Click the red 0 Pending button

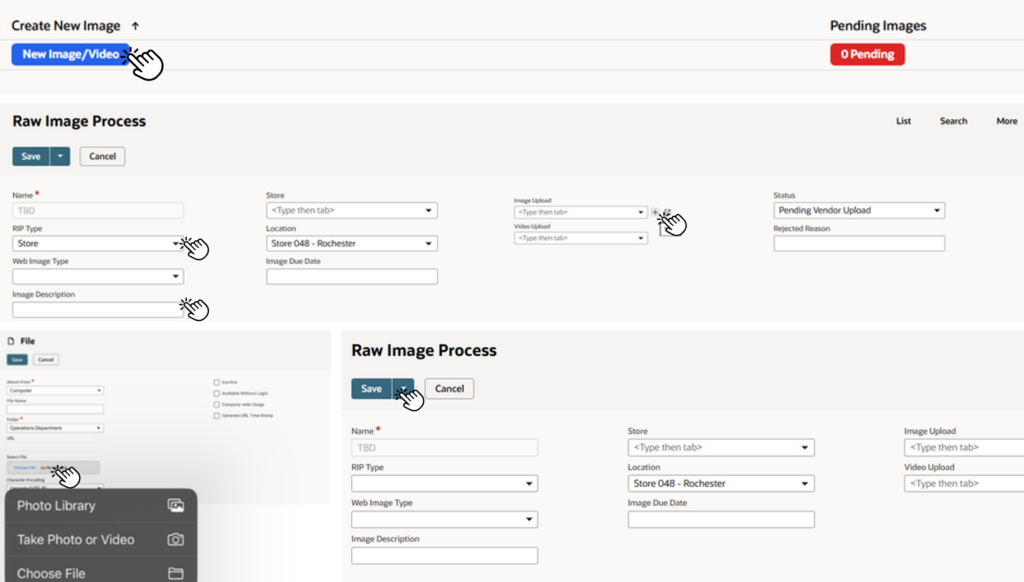click(867, 54)
